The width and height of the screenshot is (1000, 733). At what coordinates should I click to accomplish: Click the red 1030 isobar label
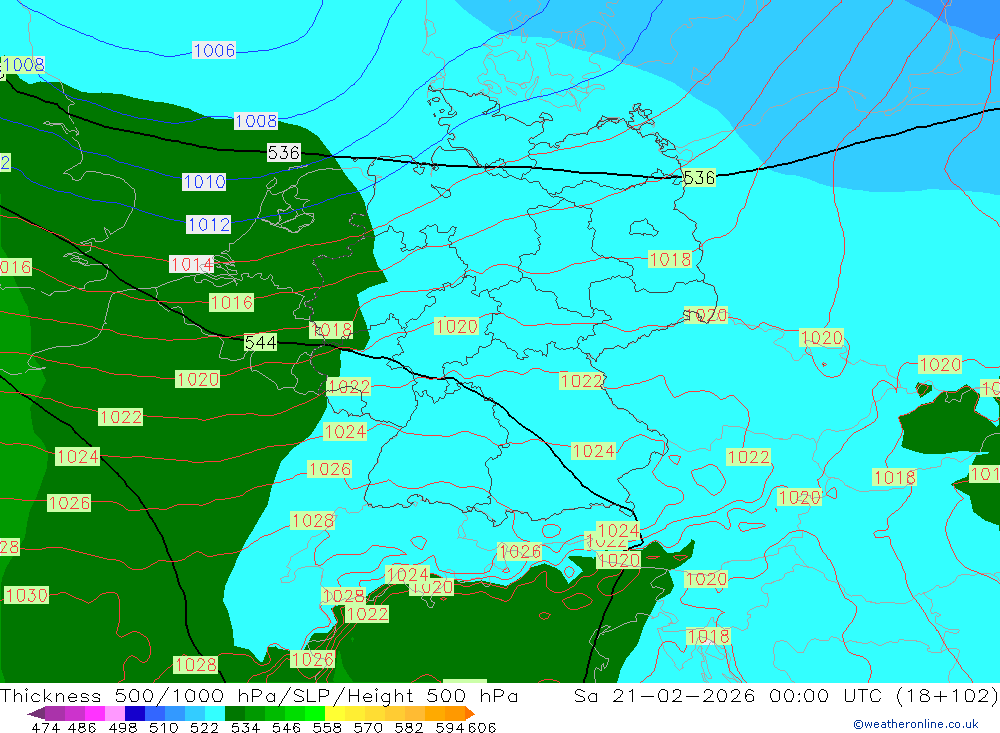click(x=26, y=595)
